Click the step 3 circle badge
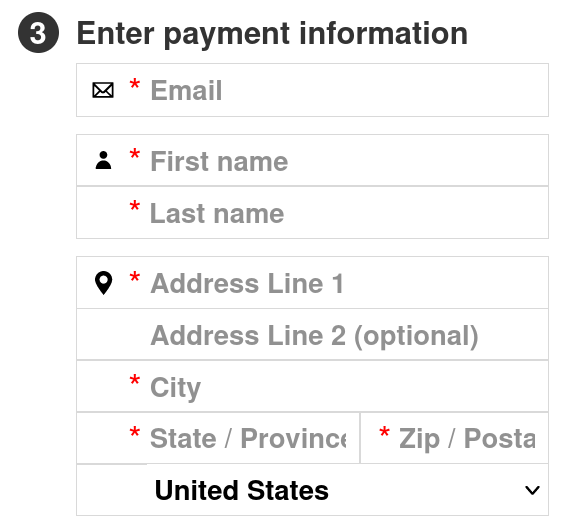Viewport: 574px width, 522px height. [38, 33]
